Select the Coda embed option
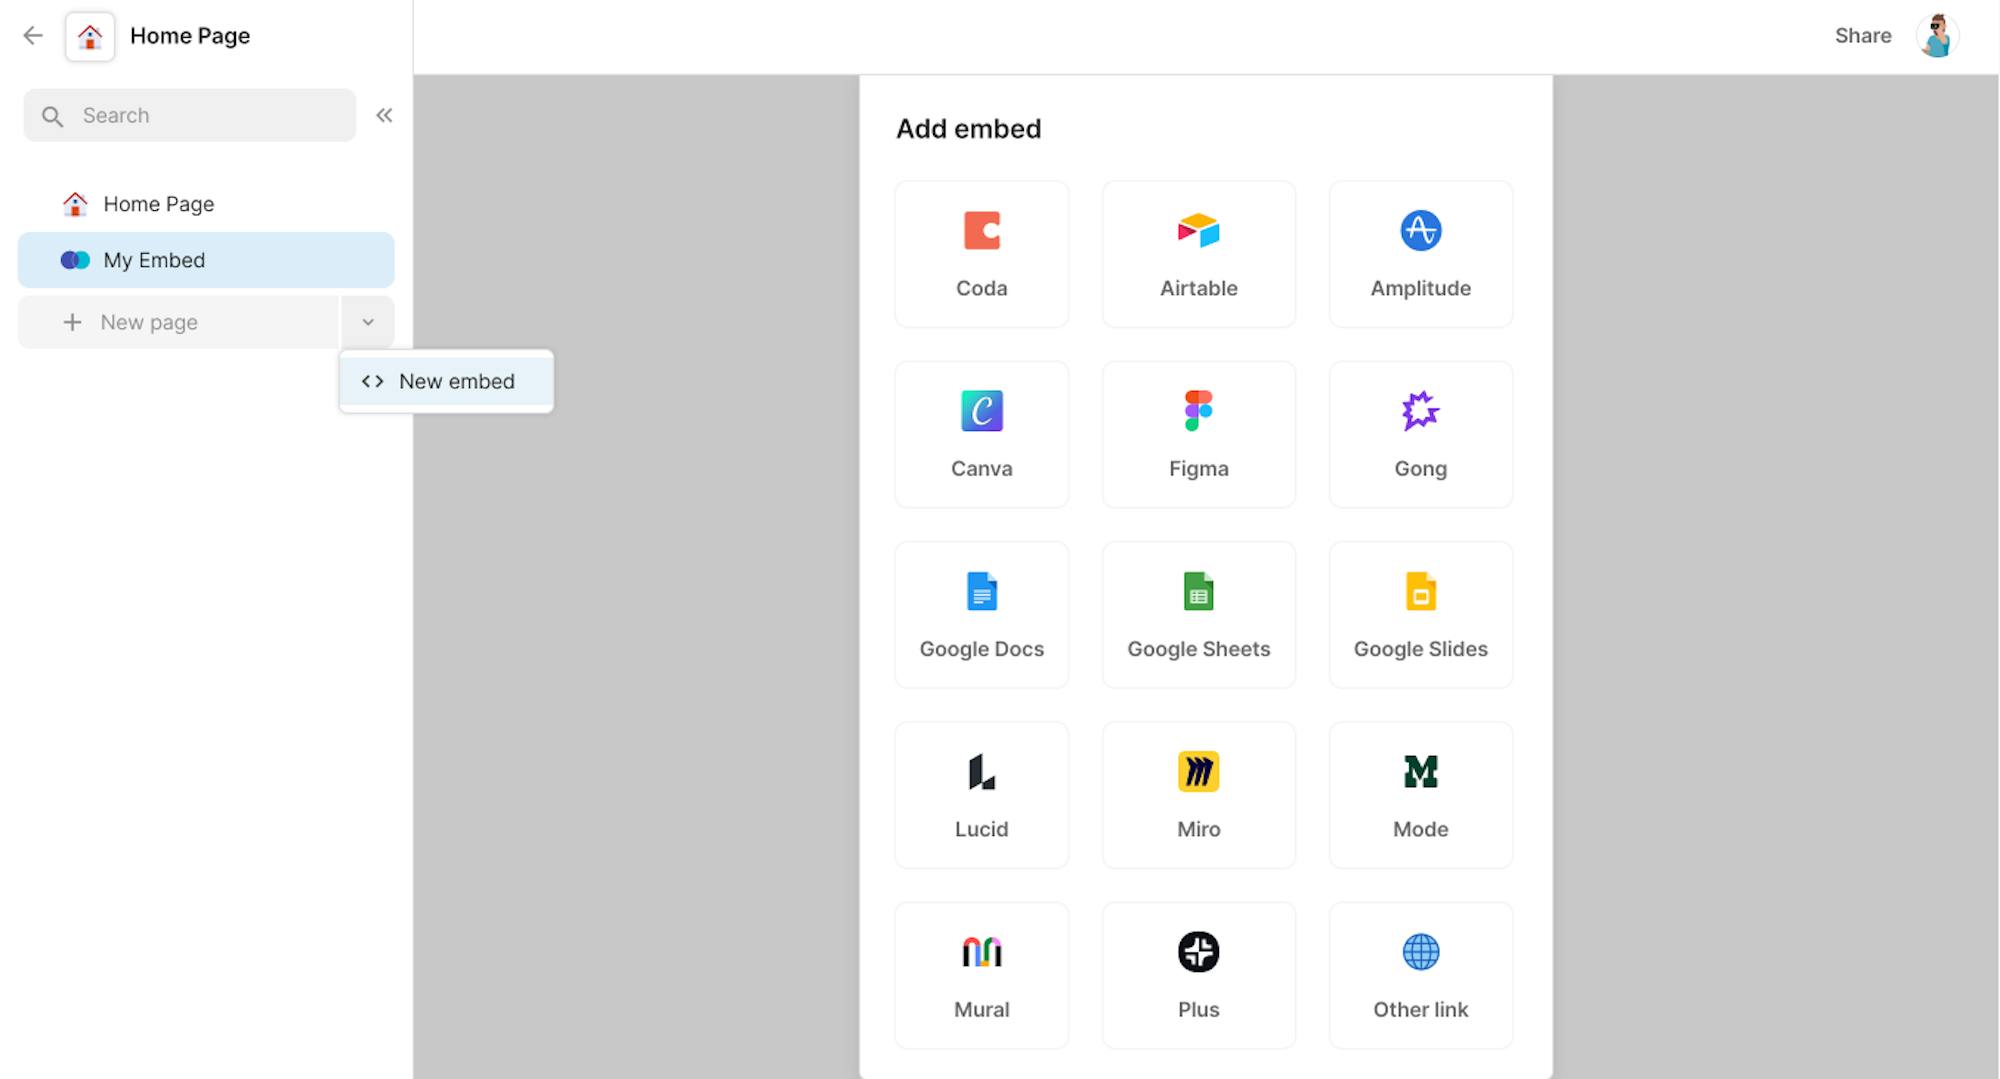 (981, 254)
